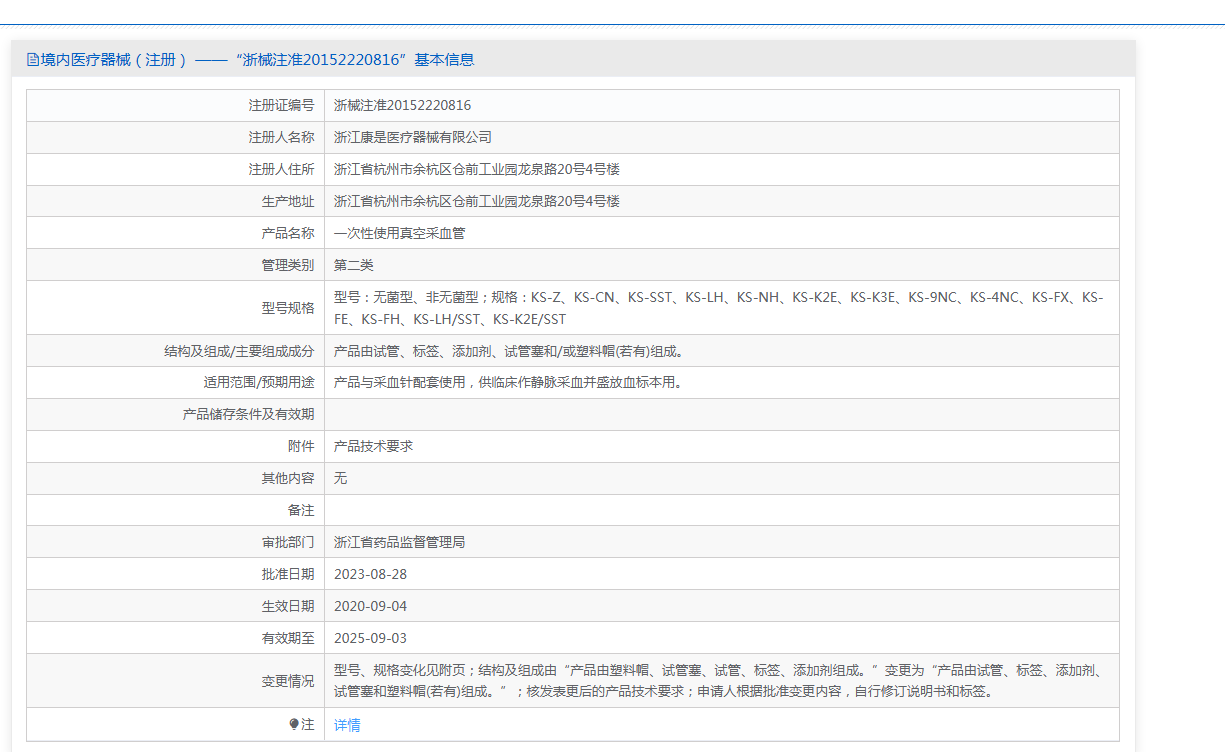1225x752 pixels.
Task: Select the heading text 境内医疗器械（注册）基本信息
Action: pyautogui.click(x=257, y=60)
